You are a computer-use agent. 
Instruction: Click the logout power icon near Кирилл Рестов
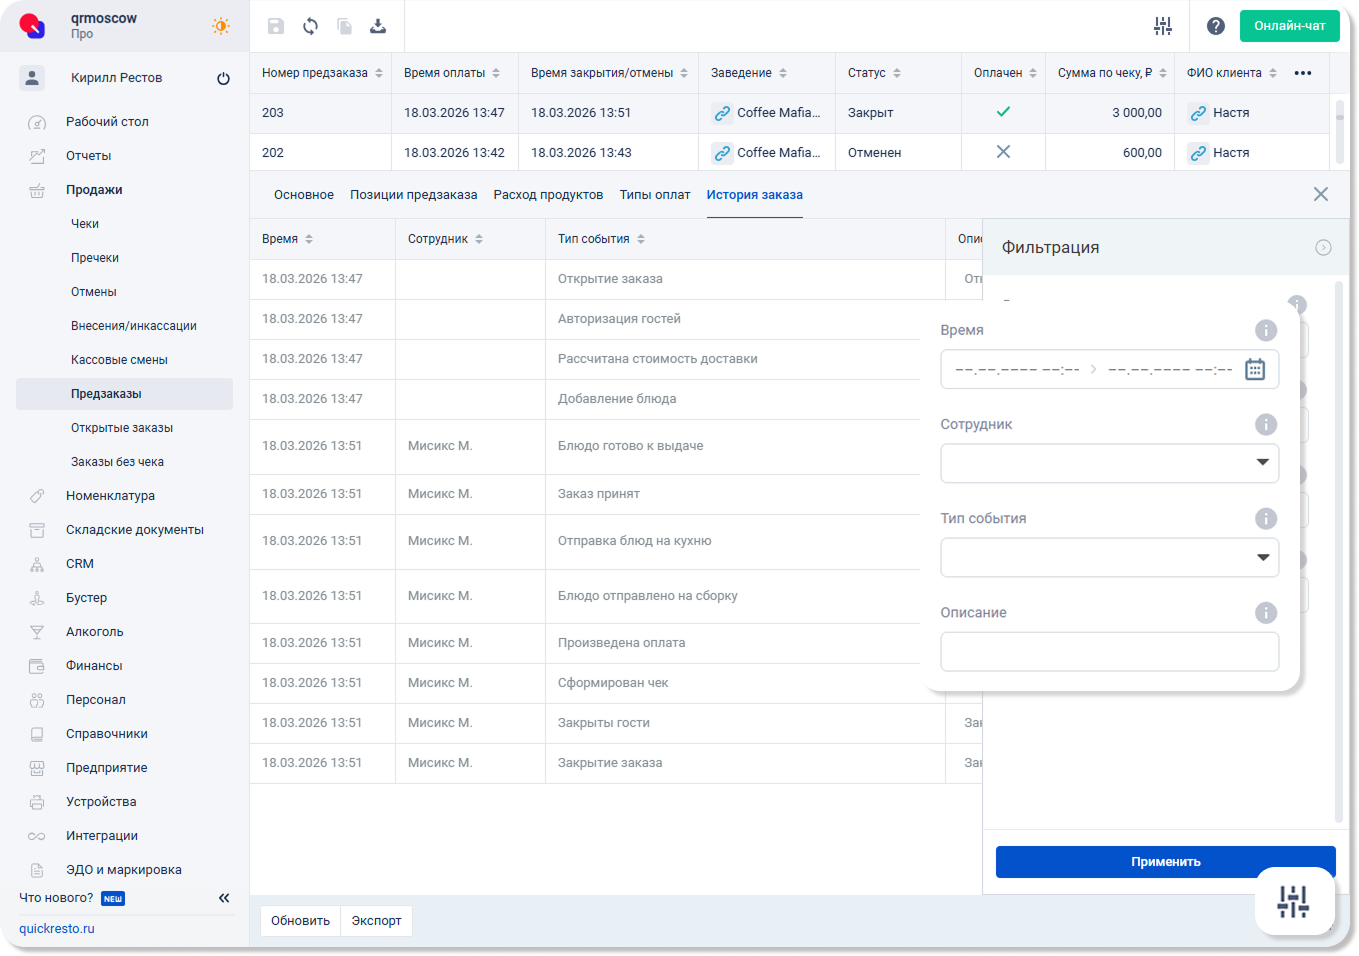pos(223,78)
